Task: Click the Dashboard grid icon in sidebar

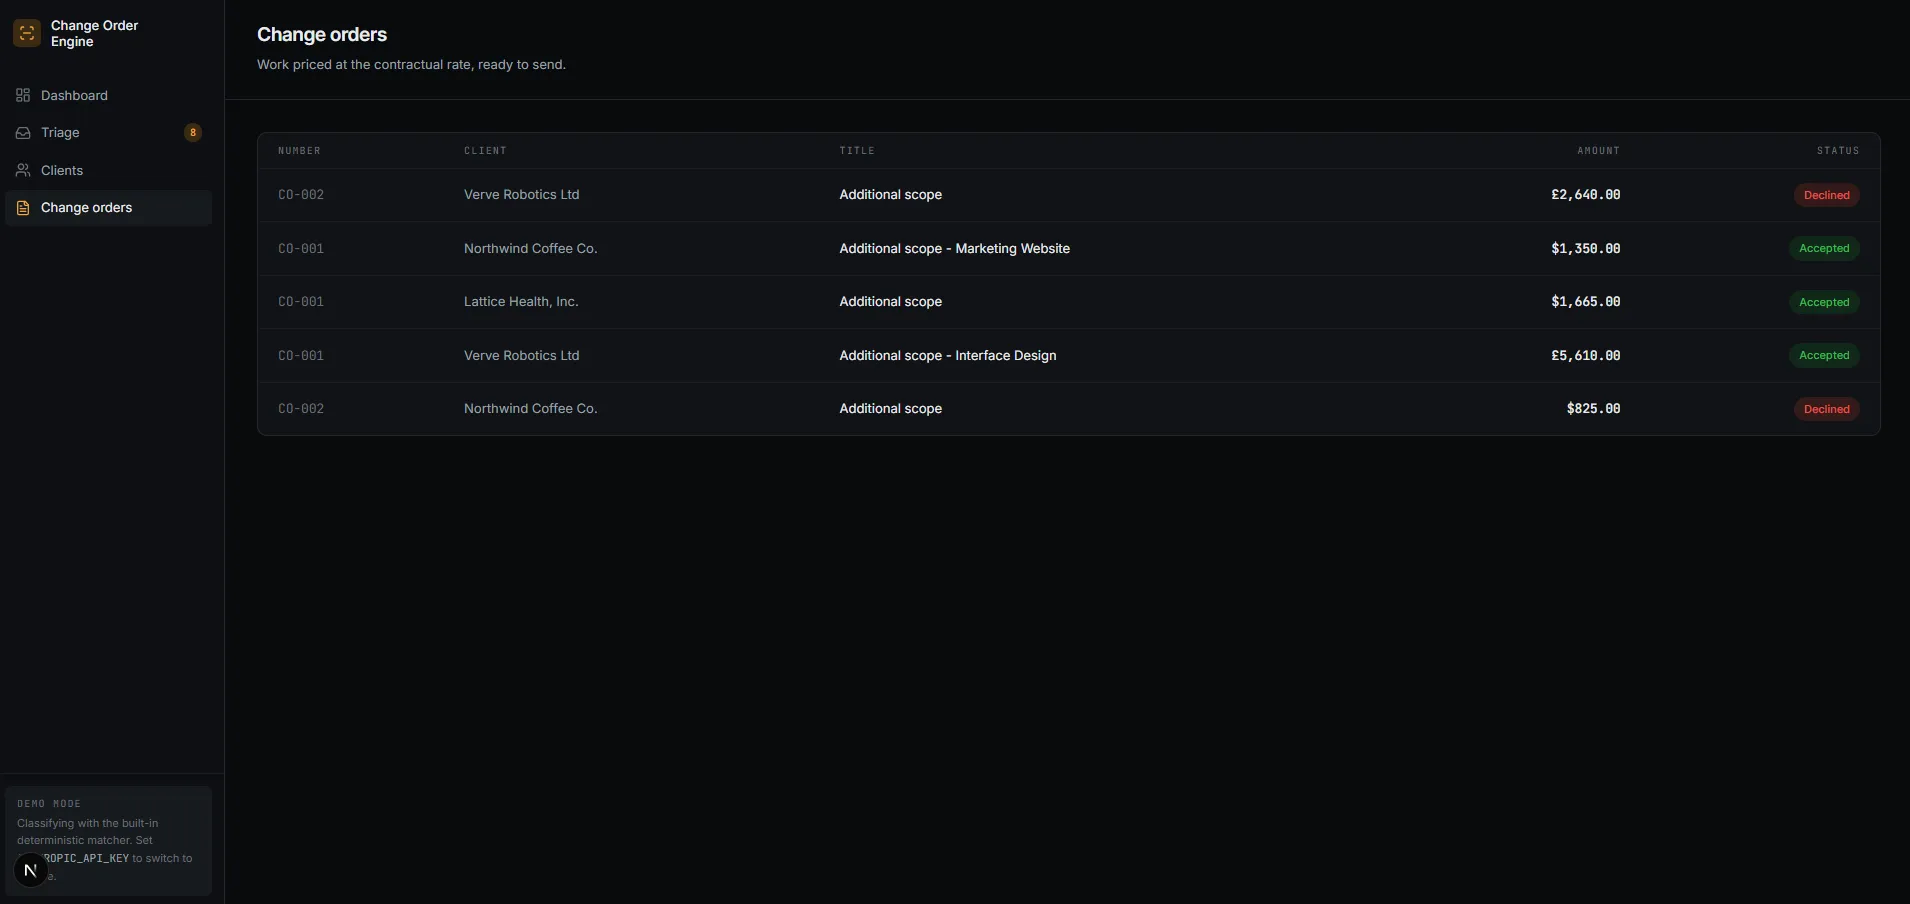Action: [23, 95]
